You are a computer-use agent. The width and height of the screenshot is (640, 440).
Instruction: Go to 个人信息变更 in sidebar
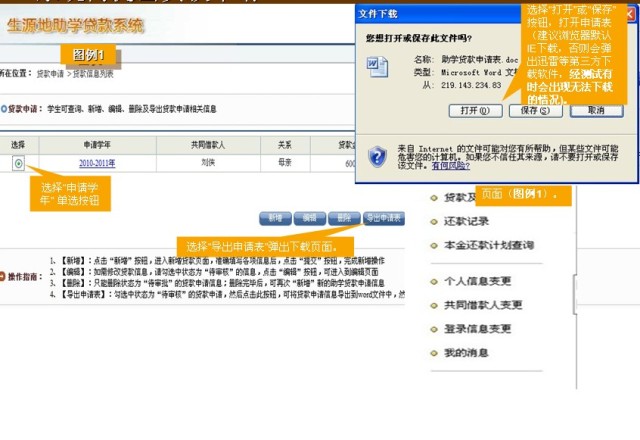476,282
